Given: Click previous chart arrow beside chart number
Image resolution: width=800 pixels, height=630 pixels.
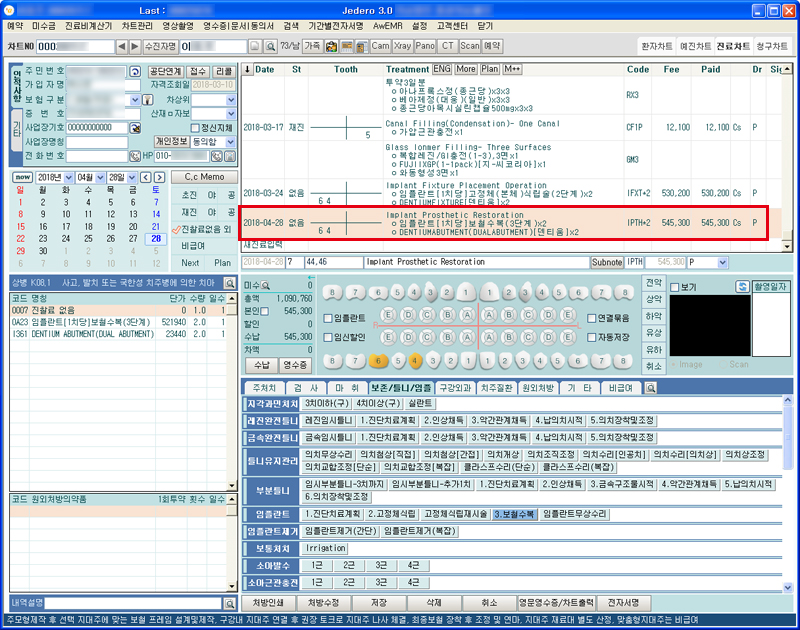Looking at the screenshot, I should pos(122,47).
